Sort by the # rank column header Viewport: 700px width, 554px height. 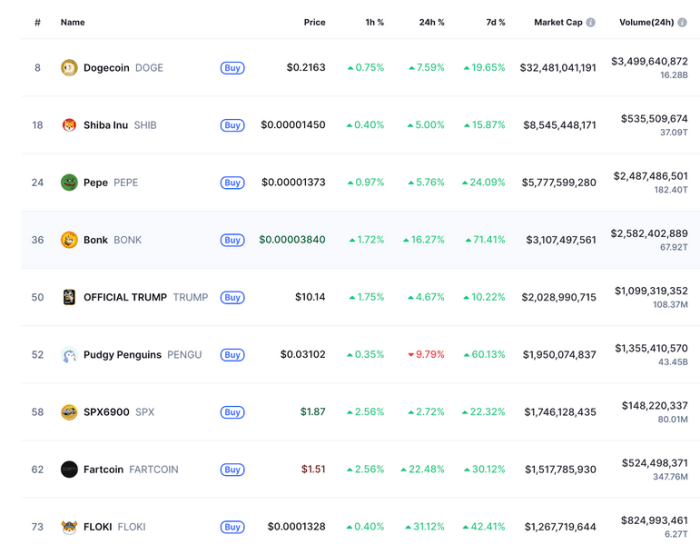coord(38,22)
